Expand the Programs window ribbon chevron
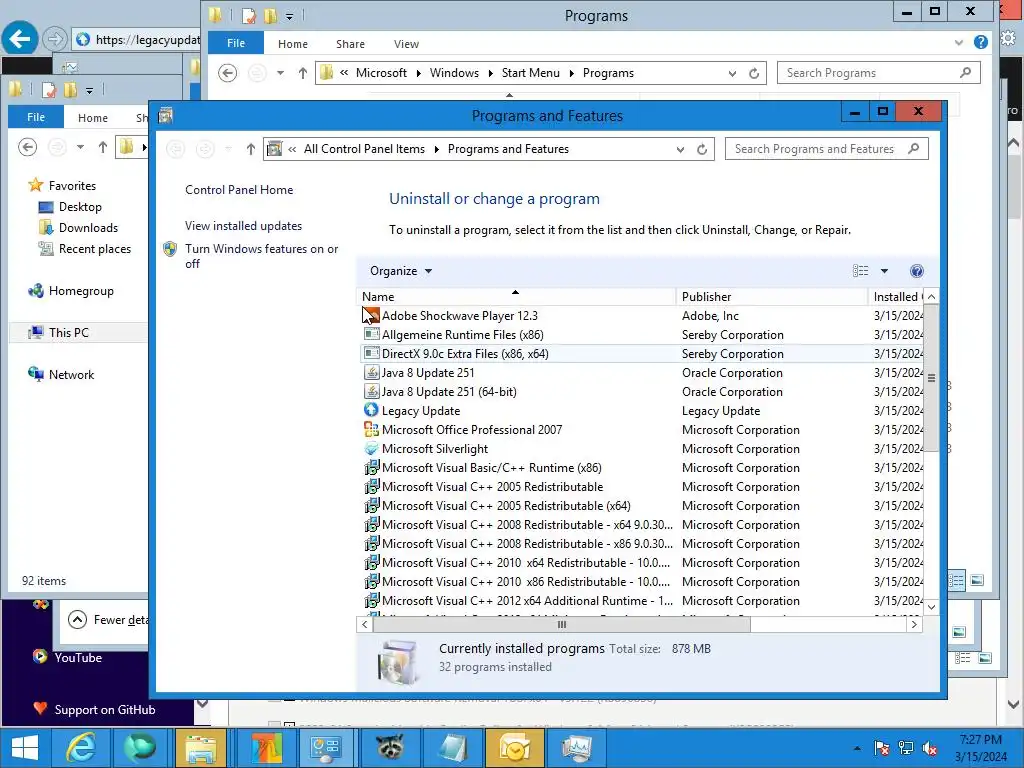The height and width of the screenshot is (768, 1024). tap(959, 42)
